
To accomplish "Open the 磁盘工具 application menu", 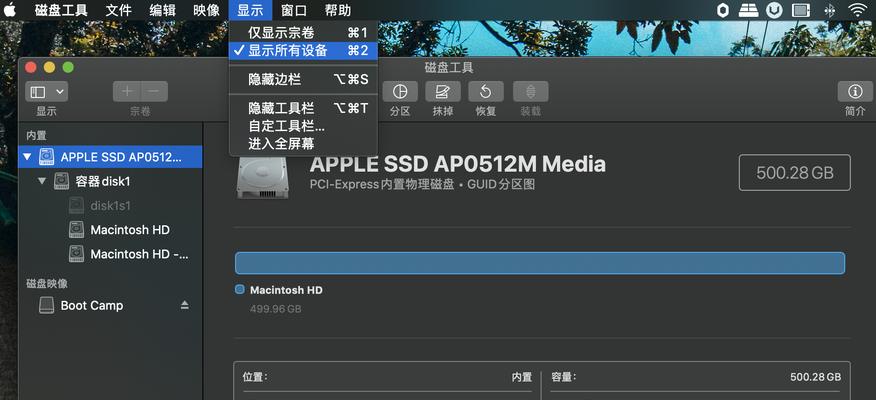I will coord(60,10).
